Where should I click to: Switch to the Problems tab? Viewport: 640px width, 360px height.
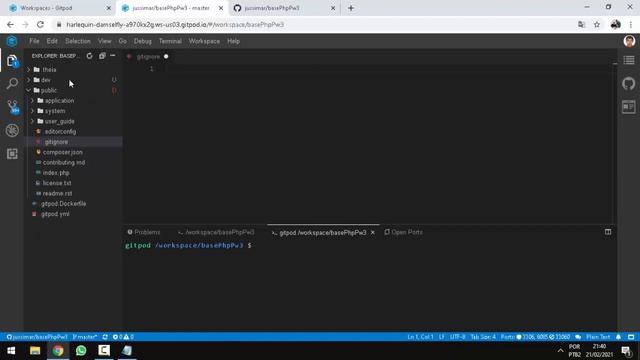[x=144, y=232]
